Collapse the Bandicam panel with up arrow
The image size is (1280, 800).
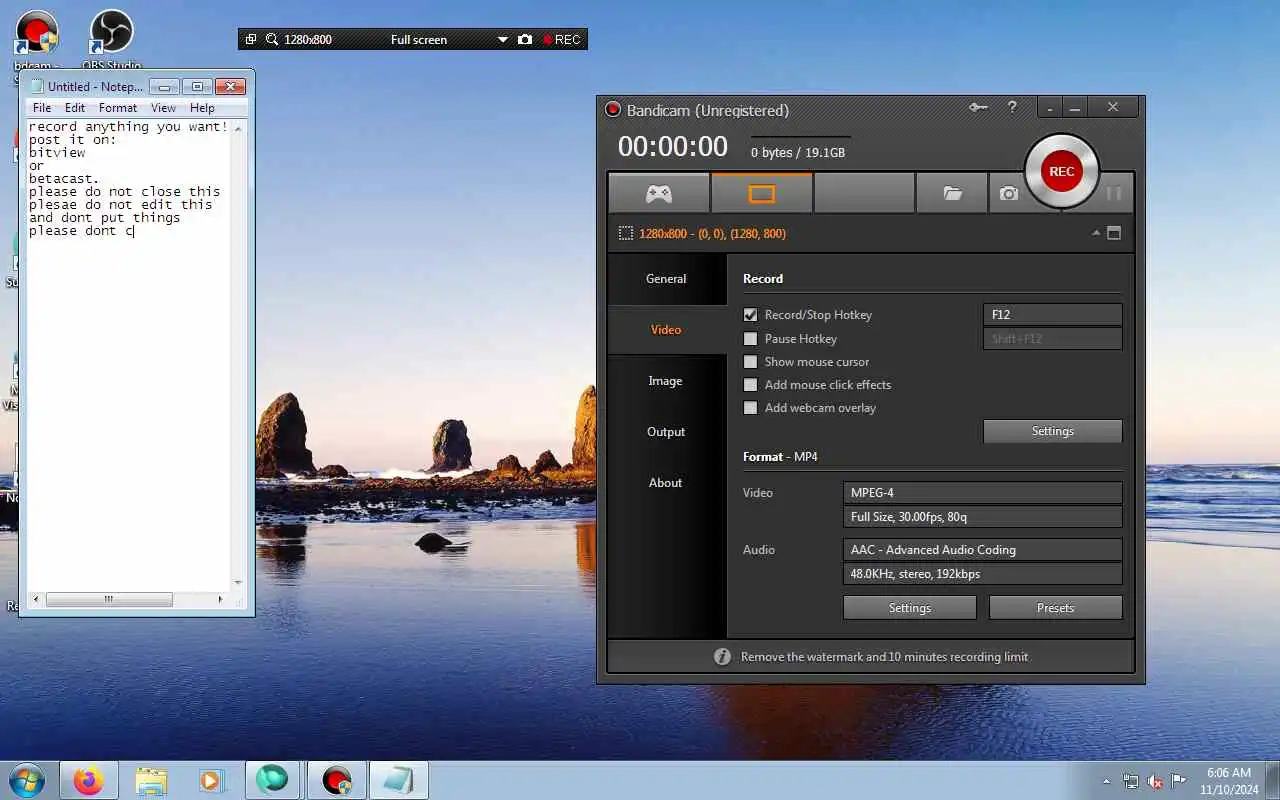[x=1096, y=233]
